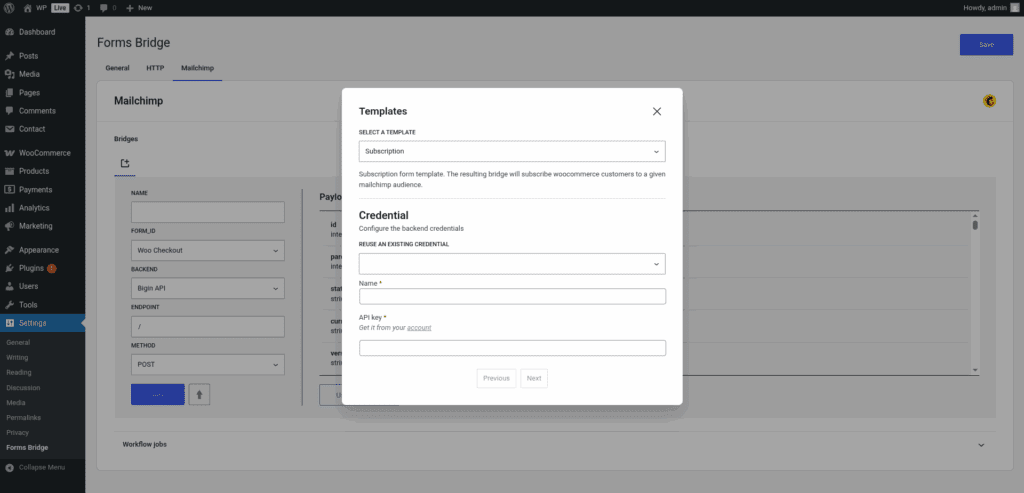
Task: Open Reuse an Existing Credential dropdown
Action: [x=512, y=264]
